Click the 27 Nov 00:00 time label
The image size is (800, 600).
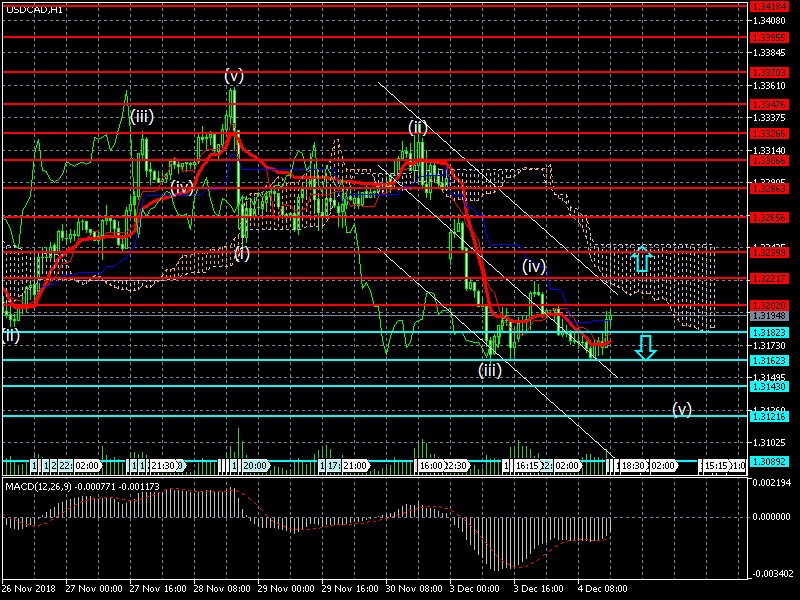click(94, 589)
